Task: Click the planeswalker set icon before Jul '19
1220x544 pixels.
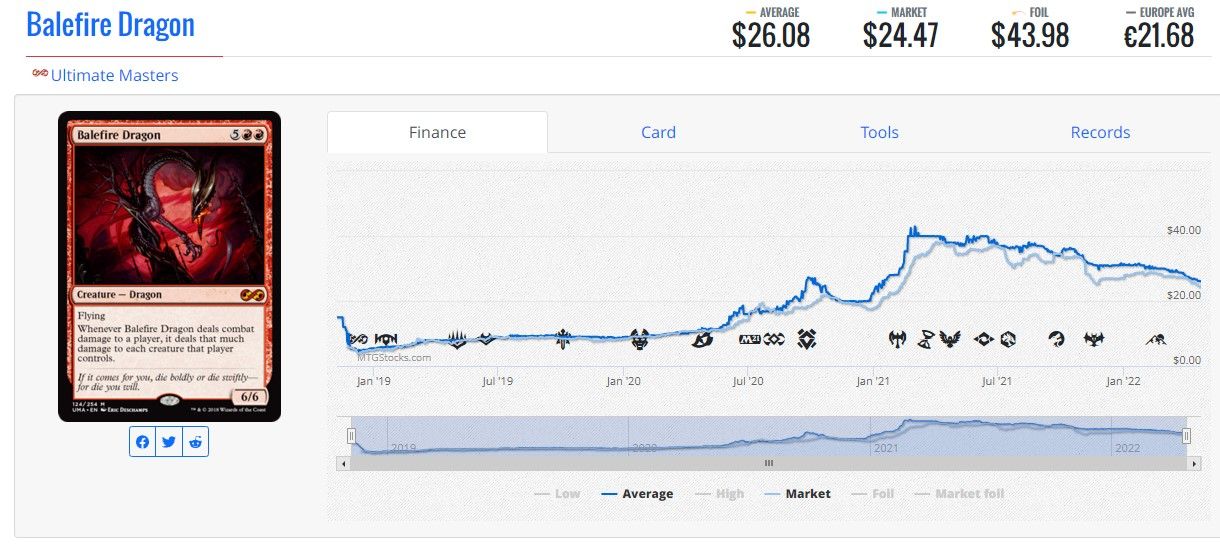Action: [458, 340]
